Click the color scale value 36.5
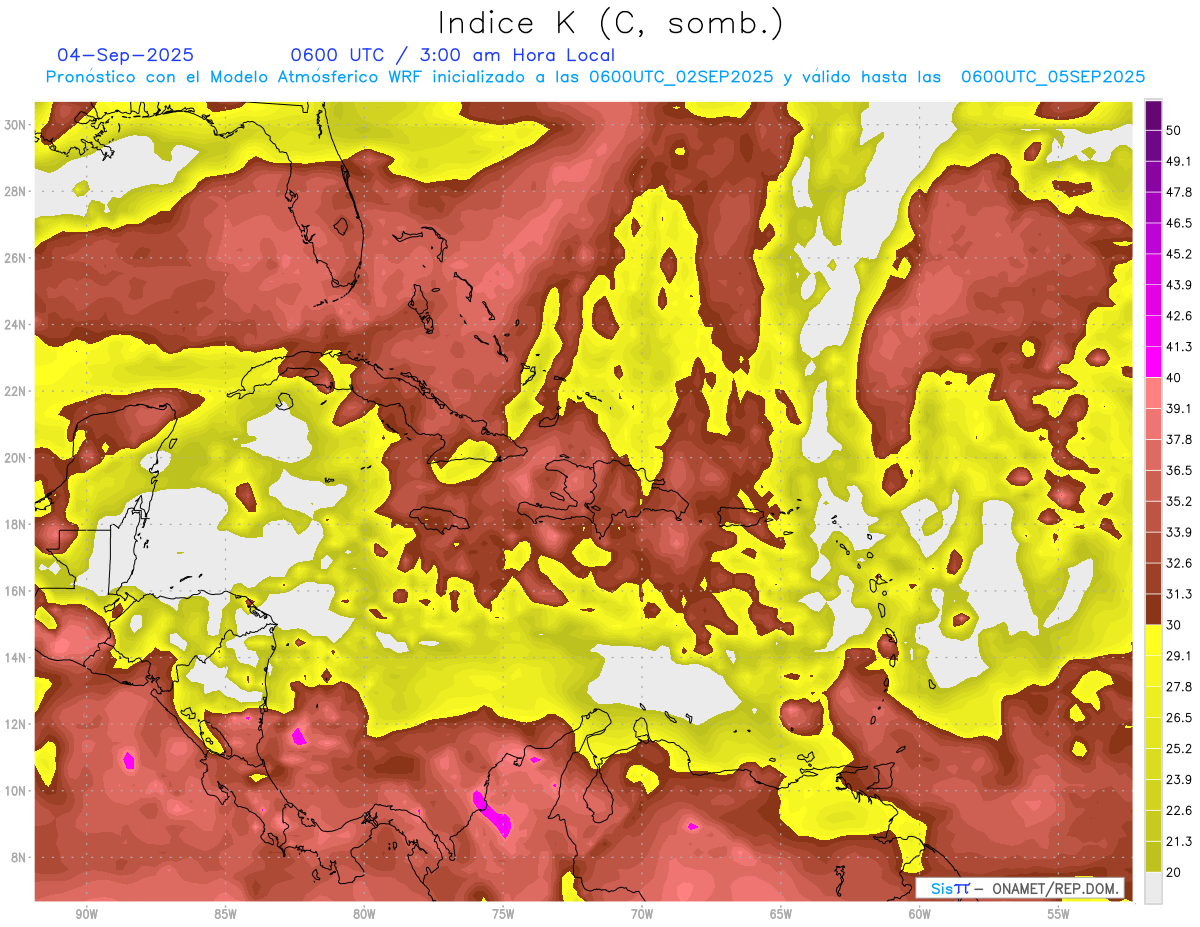 (1179, 471)
